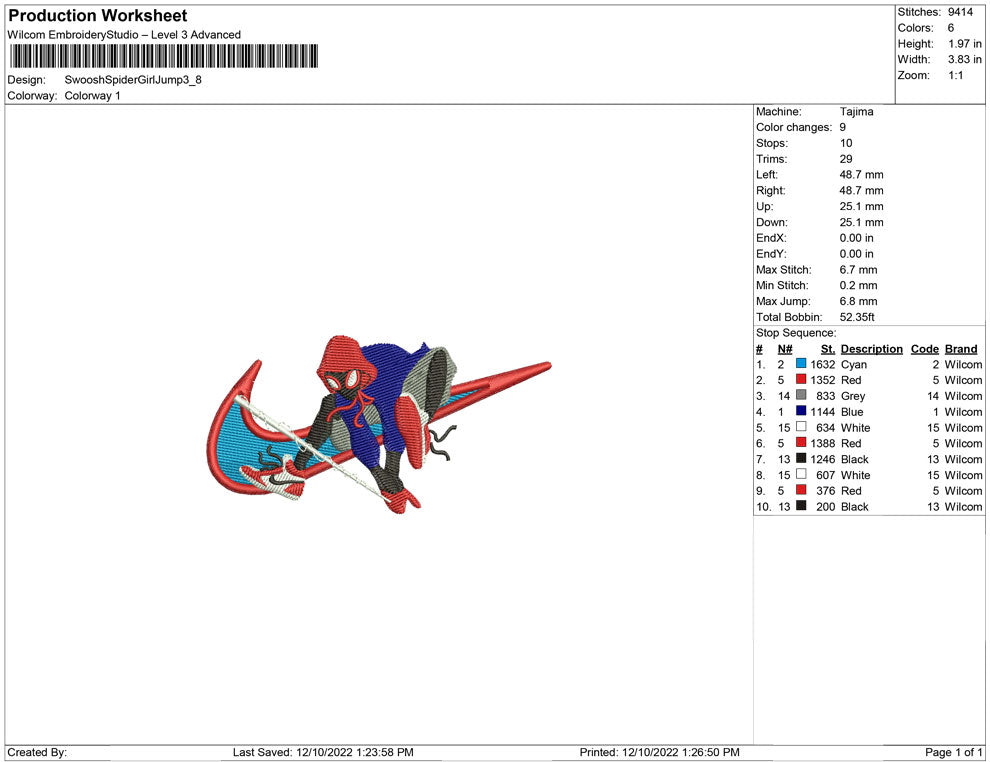
Task: Select the Zoom value "1:1"
Action: click(956, 75)
